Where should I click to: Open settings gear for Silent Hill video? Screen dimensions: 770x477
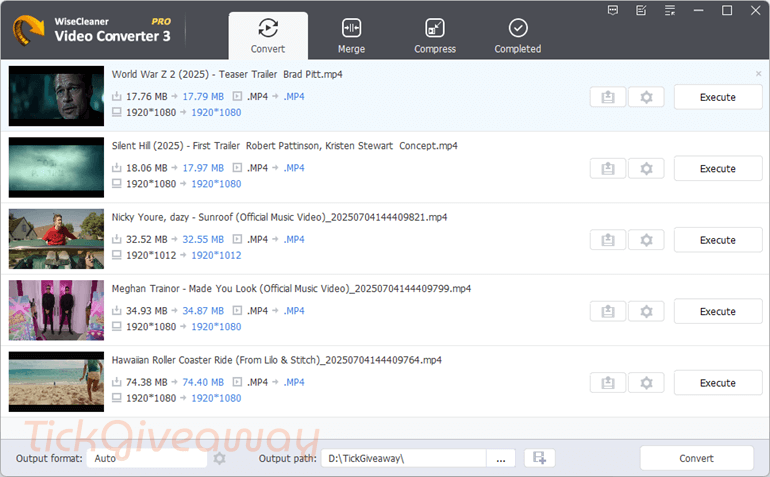click(646, 168)
